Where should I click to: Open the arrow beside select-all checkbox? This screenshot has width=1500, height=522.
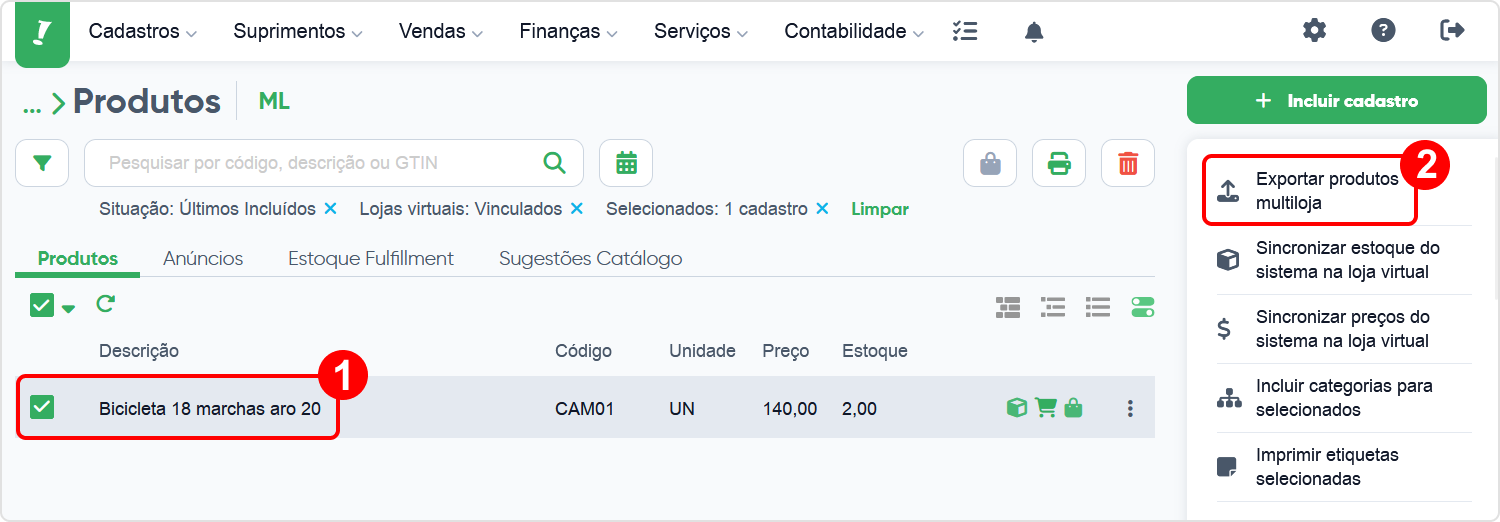point(68,308)
